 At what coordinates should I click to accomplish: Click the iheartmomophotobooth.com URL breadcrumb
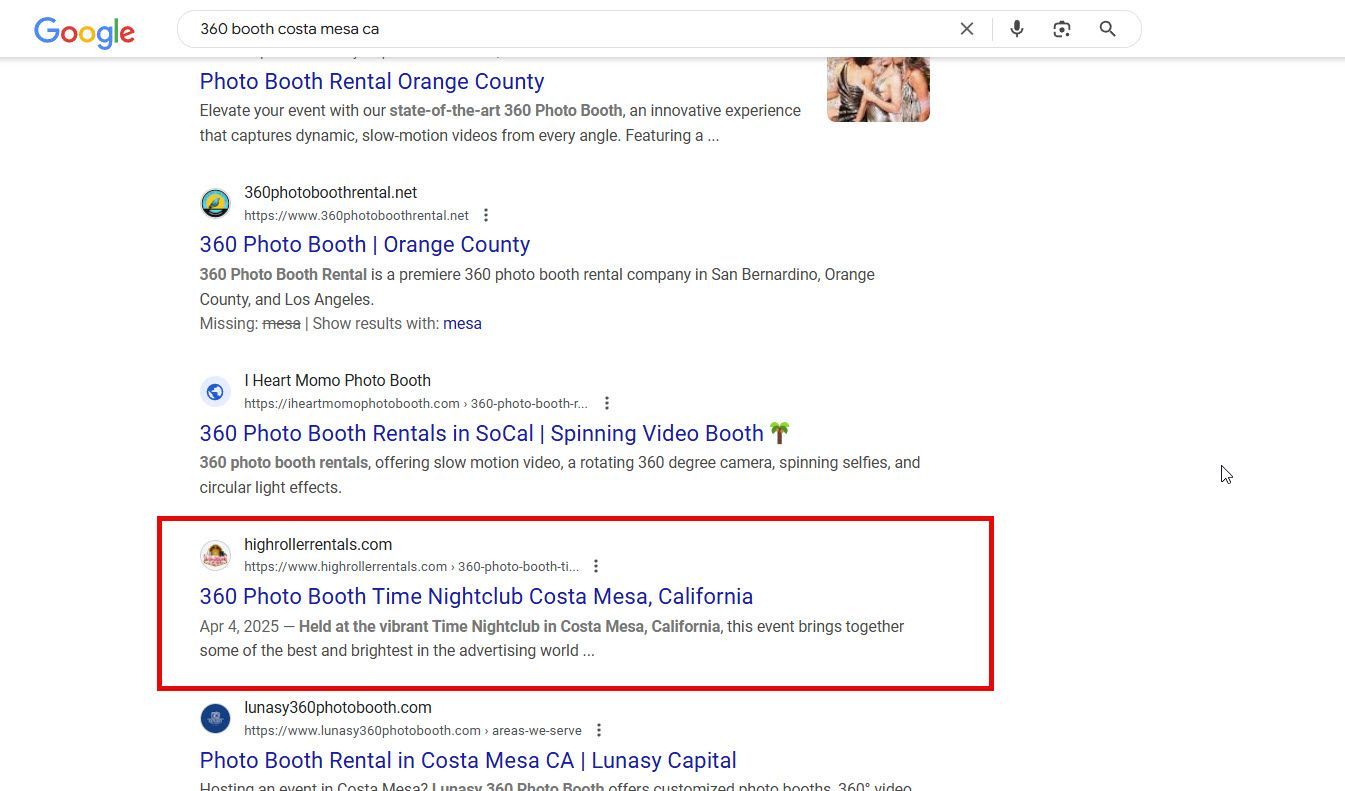click(416, 403)
